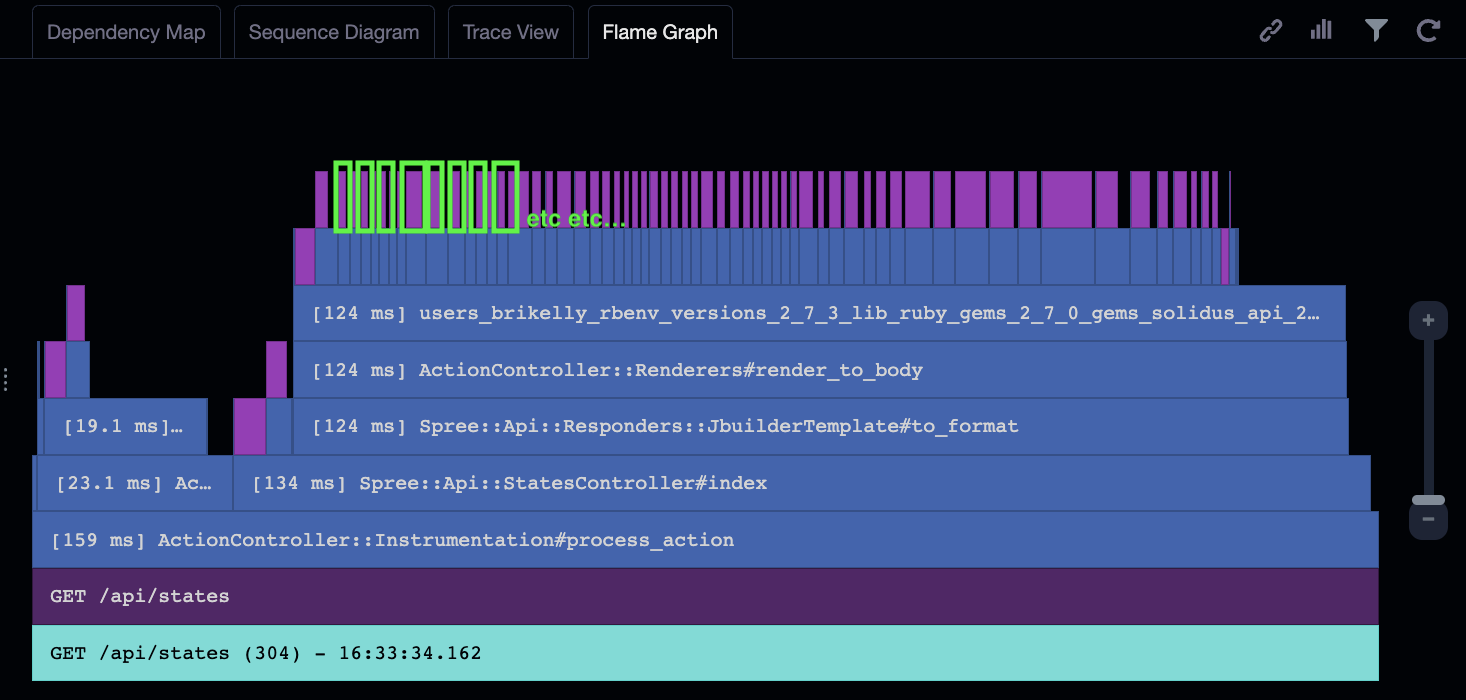This screenshot has height=700, width=1466.
Task: Open the Dependency Map tab
Action: click(x=126, y=31)
